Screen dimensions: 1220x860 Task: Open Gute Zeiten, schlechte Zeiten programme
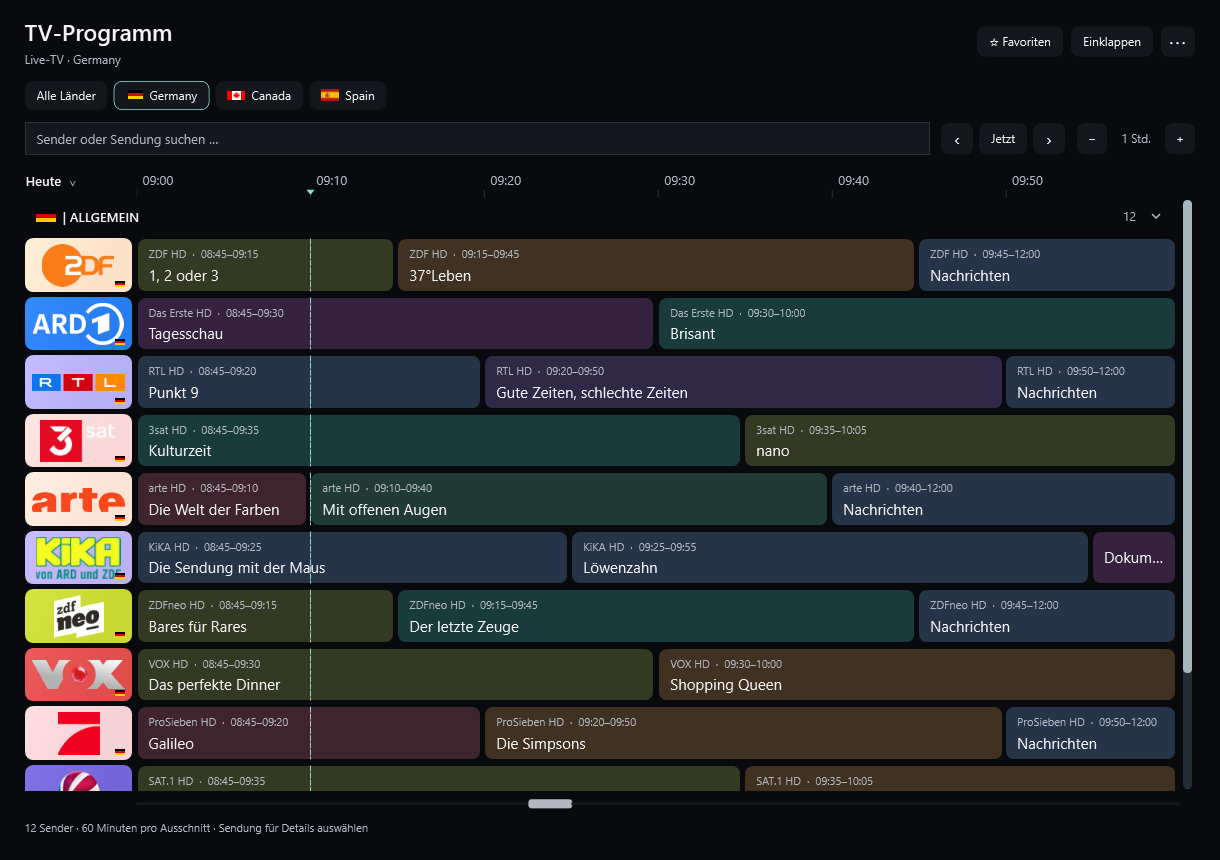click(743, 382)
